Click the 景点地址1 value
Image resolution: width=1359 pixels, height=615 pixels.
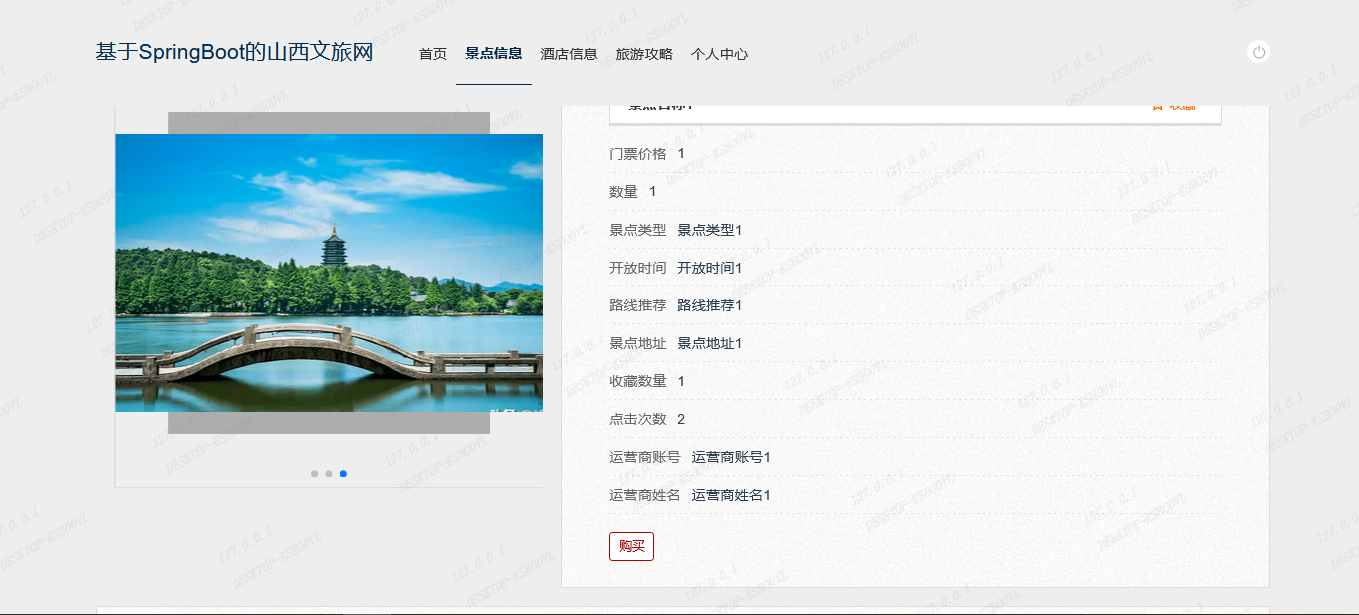point(710,343)
